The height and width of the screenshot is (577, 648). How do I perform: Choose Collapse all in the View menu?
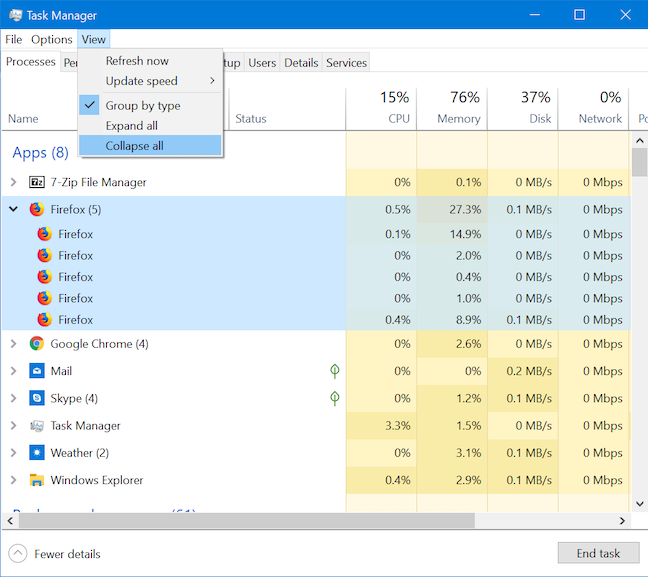[x=150, y=145]
